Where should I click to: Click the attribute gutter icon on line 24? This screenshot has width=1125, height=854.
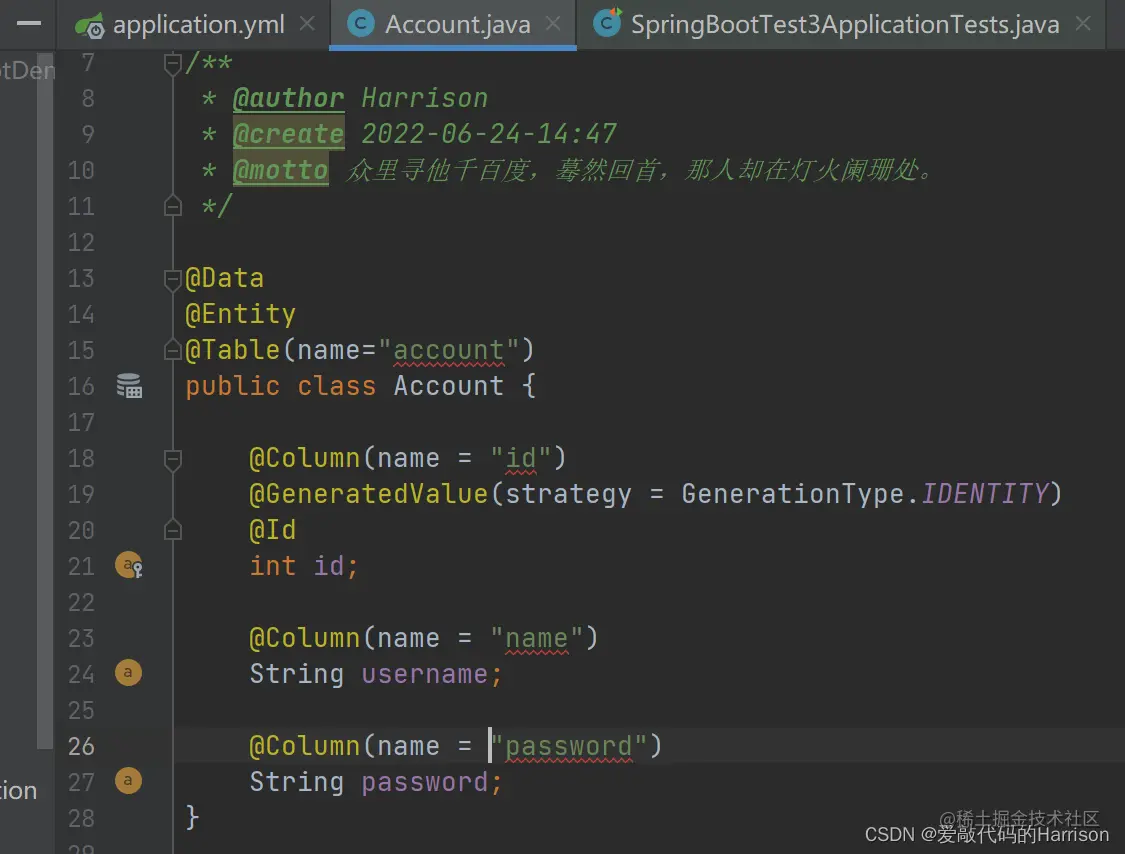(128, 672)
